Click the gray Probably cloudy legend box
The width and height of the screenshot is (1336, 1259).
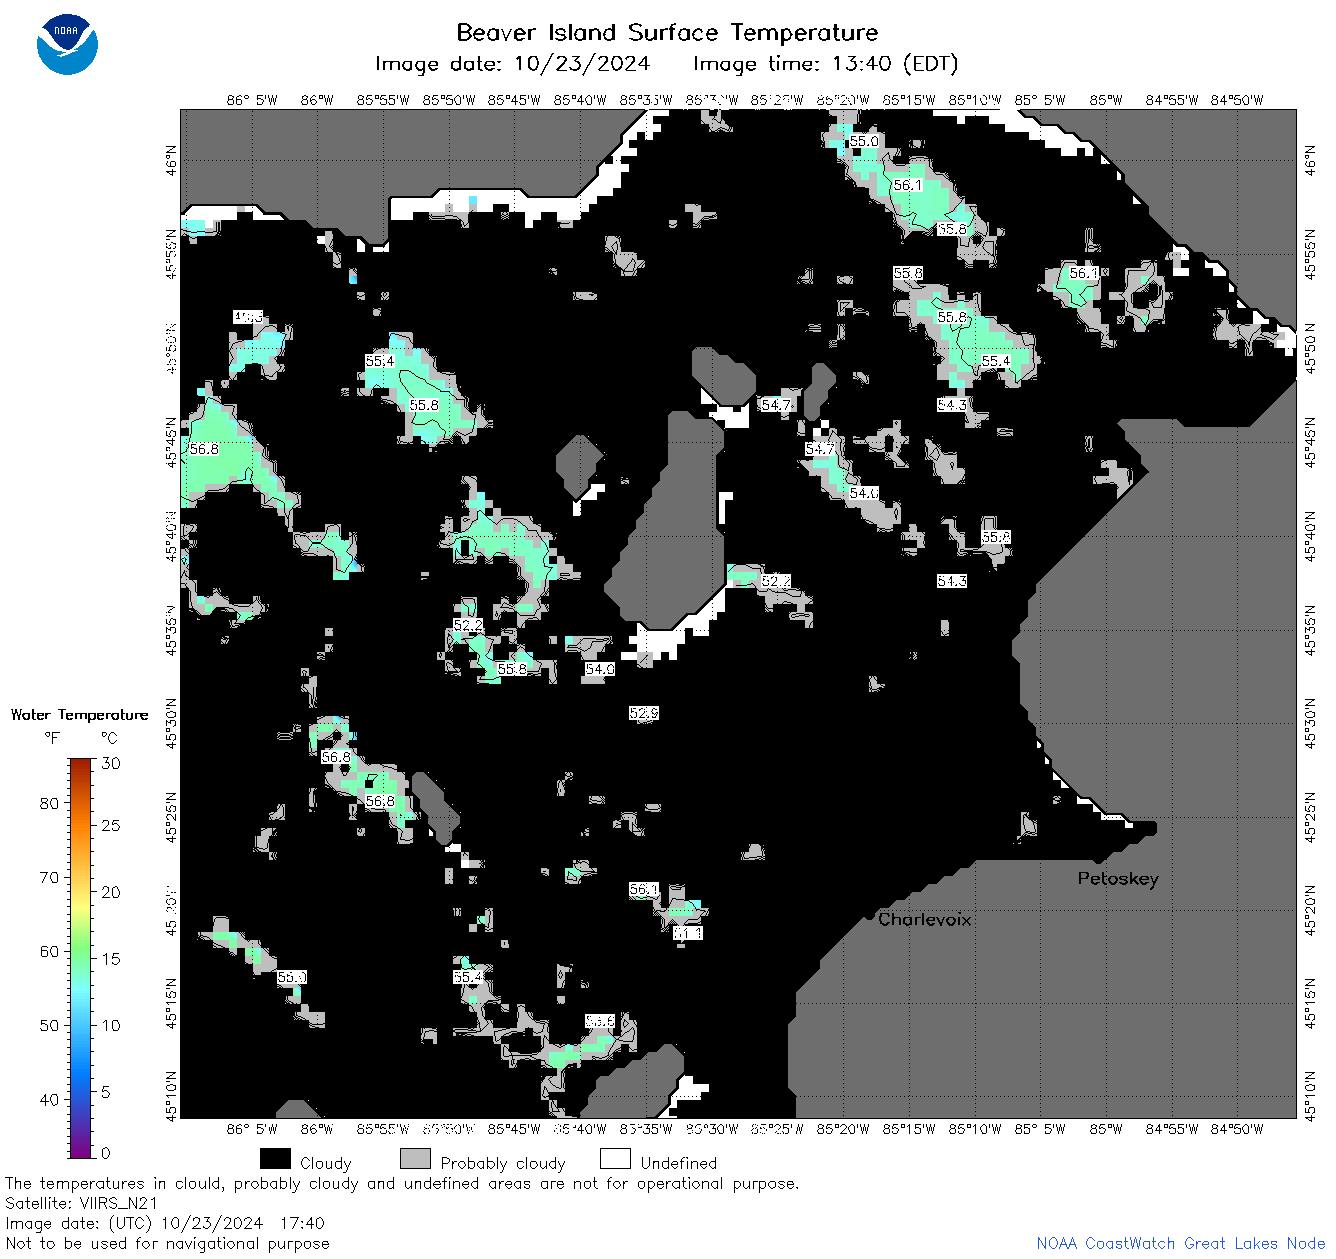click(415, 1158)
